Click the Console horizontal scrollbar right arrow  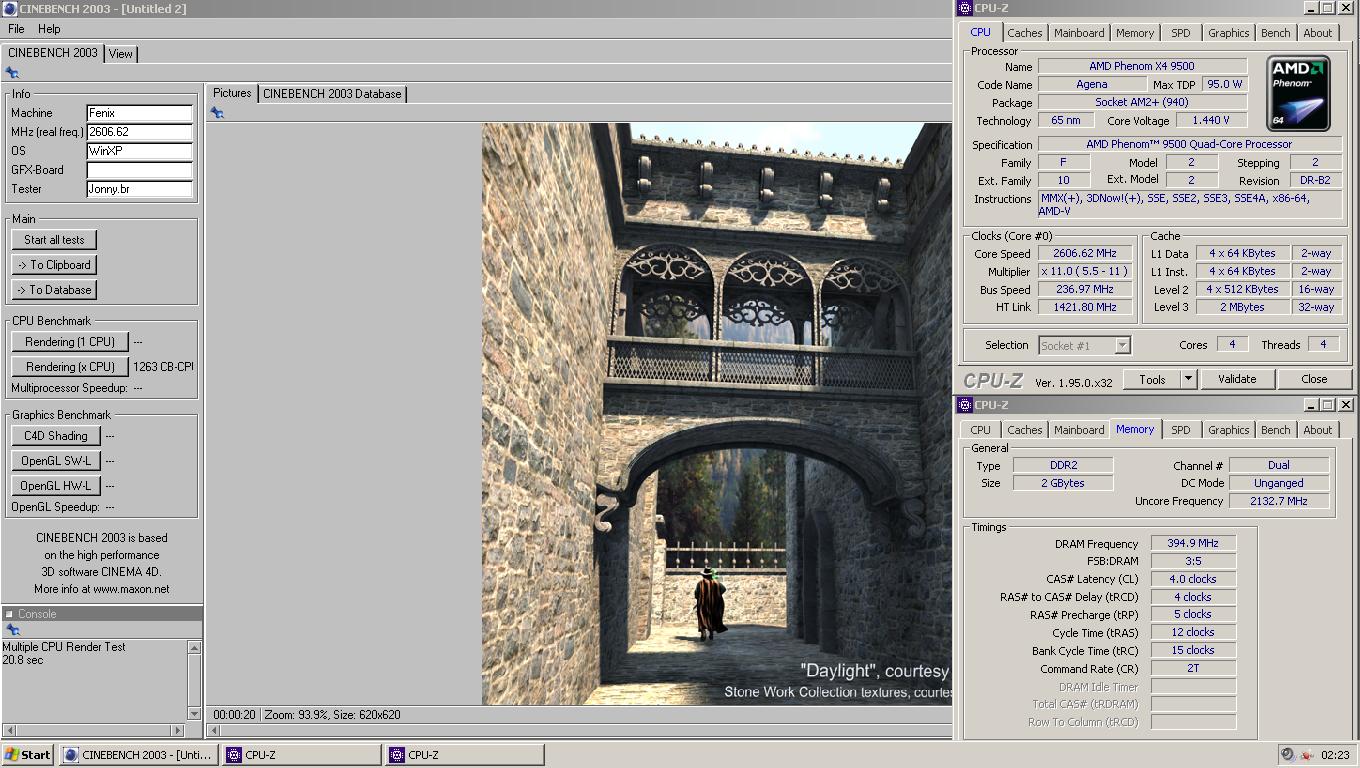(179, 730)
